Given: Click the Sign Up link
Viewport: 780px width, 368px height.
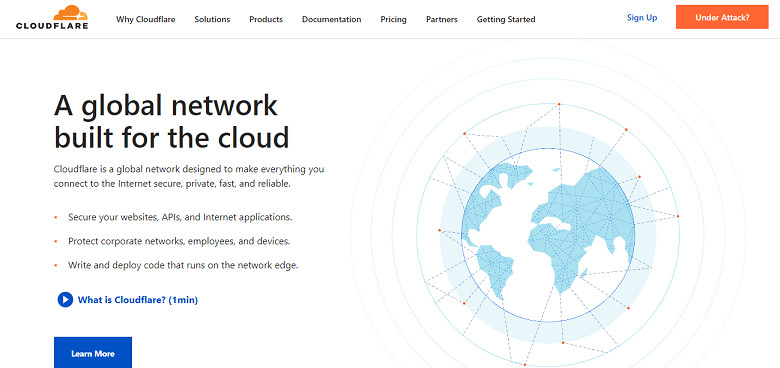Looking at the screenshot, I should [642, 17].
